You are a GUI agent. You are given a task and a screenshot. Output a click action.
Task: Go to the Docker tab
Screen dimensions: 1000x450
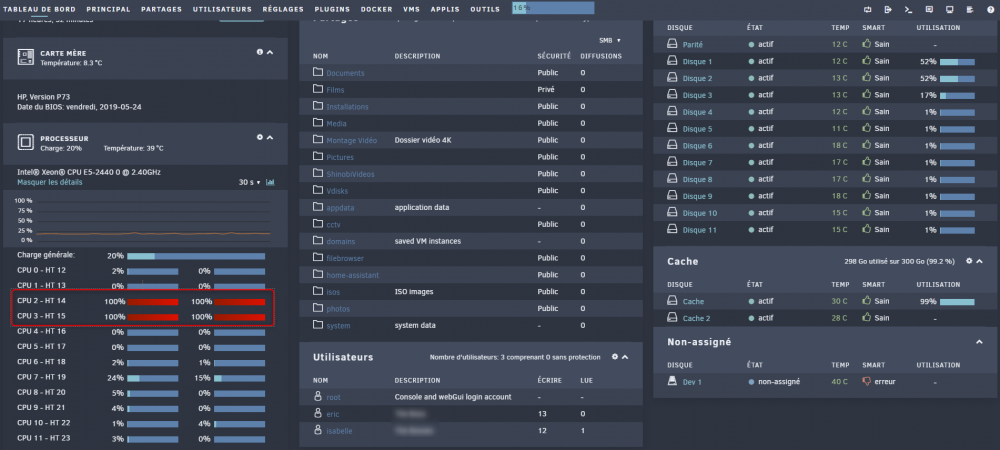coord(376,10)
